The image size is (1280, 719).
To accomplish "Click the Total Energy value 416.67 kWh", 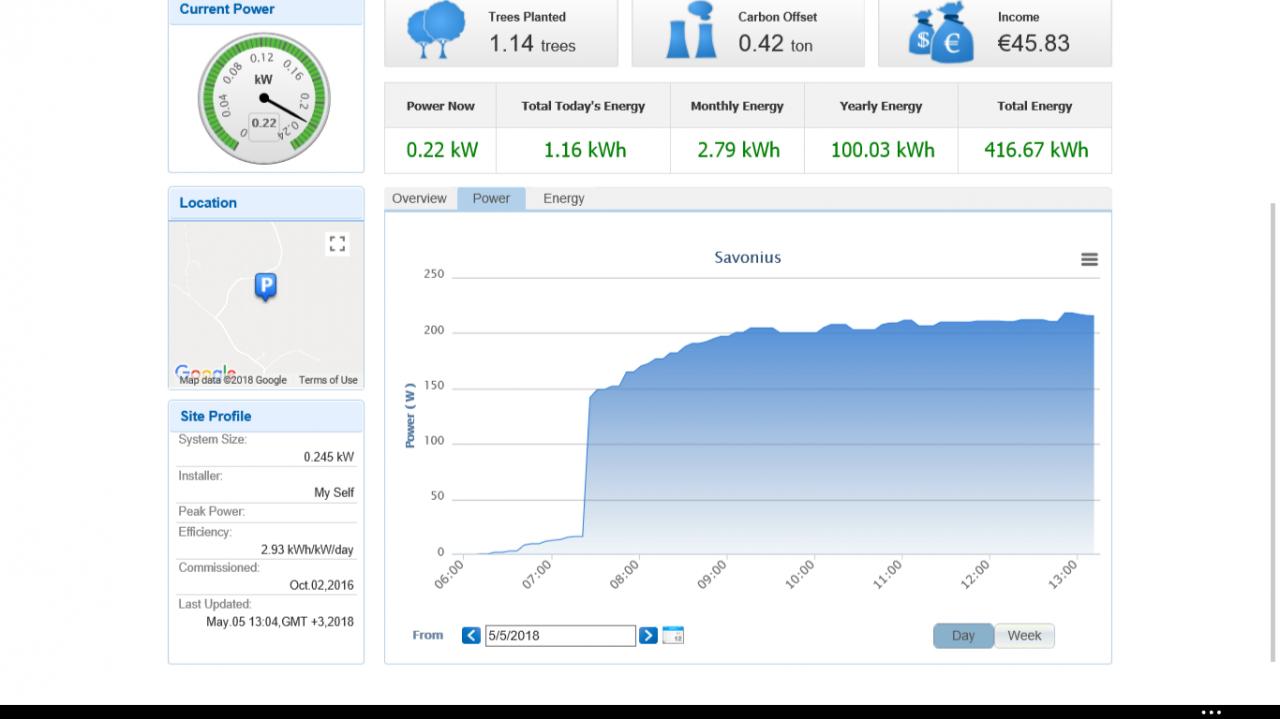I will pyautogui.click(x=1036, y=150).
